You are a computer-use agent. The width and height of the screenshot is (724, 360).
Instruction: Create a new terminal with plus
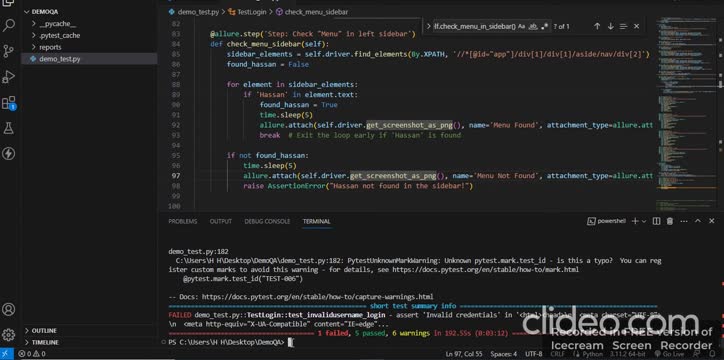click(635, 221)
